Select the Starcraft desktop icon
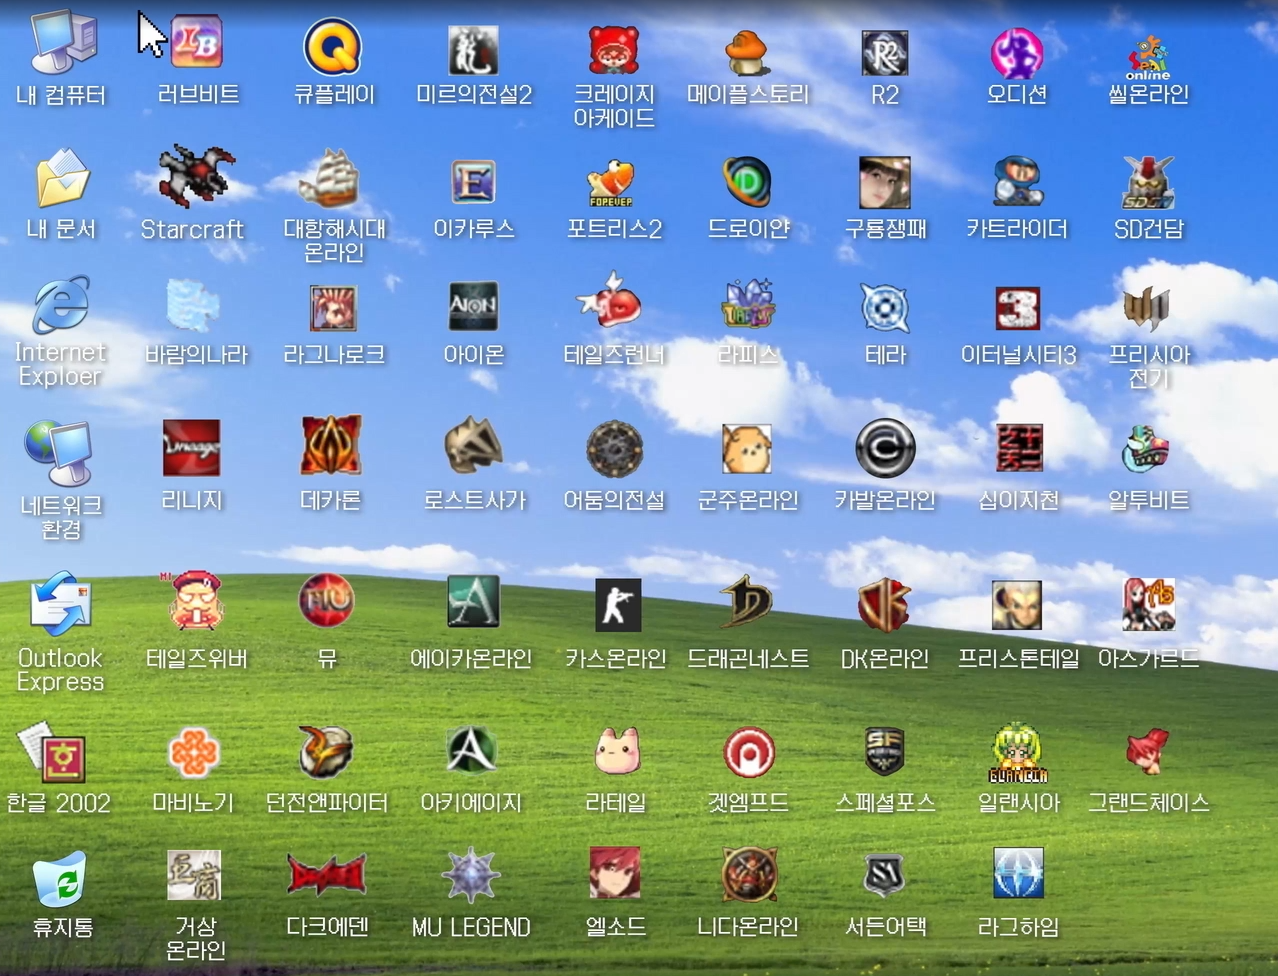 pyautogui.click(x=195, y=177)
